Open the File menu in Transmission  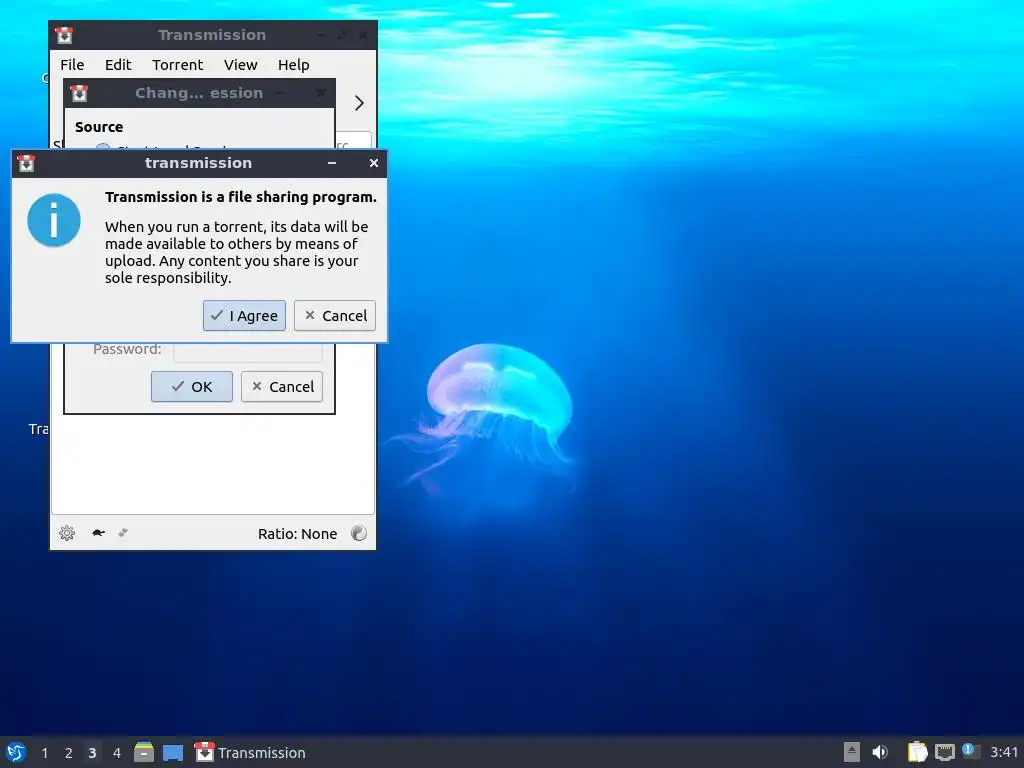click(x=72, y=65)
